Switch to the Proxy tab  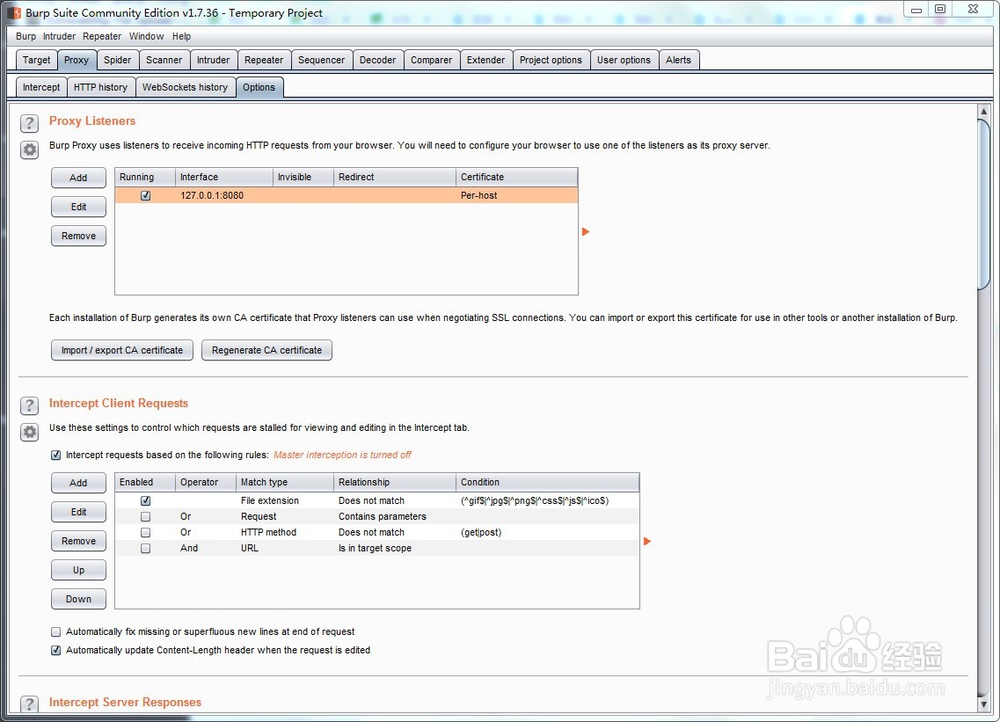point(77,60)
